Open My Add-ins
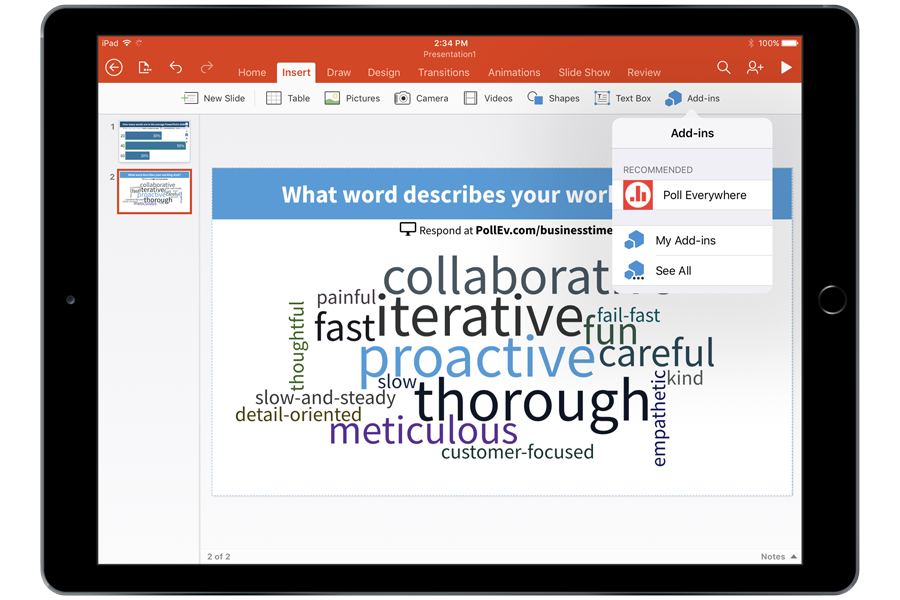Viewport: 900px width, 600px height. (685, 240)
